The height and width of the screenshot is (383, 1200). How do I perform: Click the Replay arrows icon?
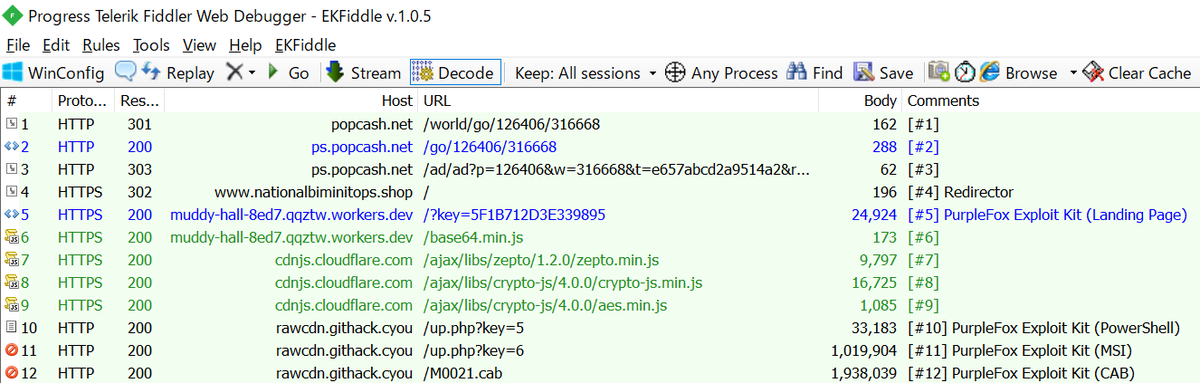151,72
